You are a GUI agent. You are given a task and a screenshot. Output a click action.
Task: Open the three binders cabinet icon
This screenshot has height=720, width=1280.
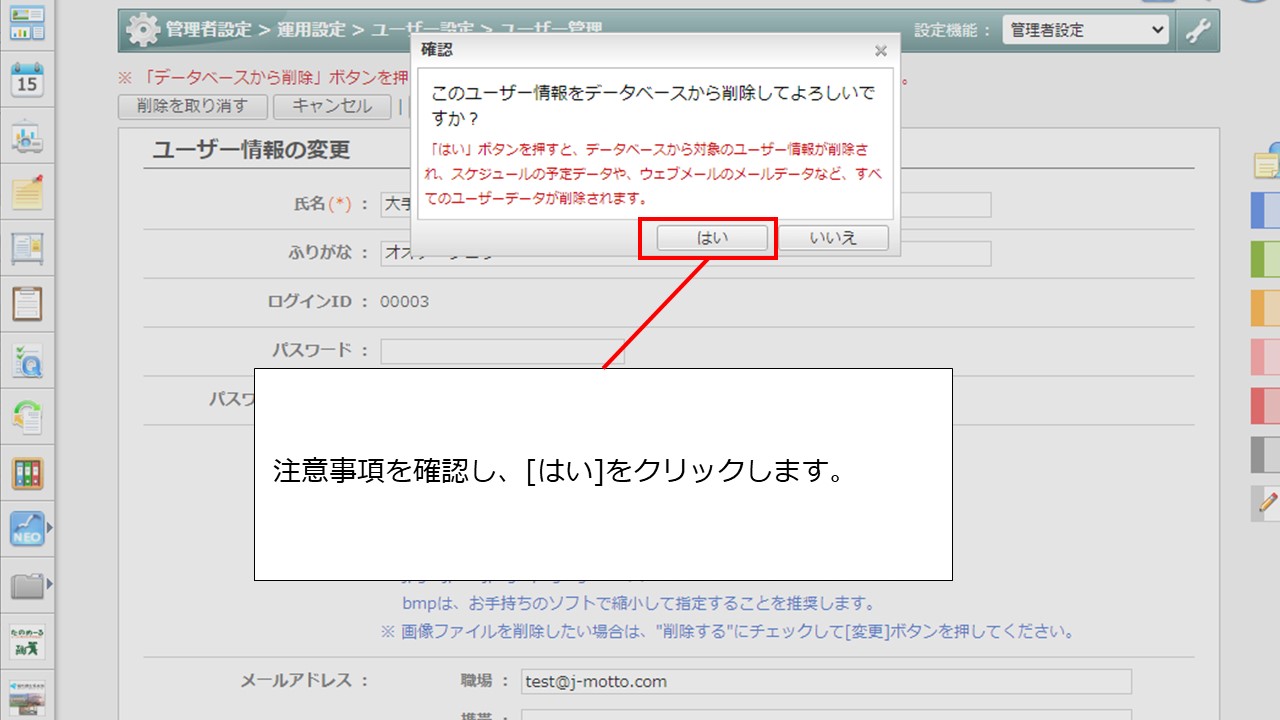click(x=27, y=473)
